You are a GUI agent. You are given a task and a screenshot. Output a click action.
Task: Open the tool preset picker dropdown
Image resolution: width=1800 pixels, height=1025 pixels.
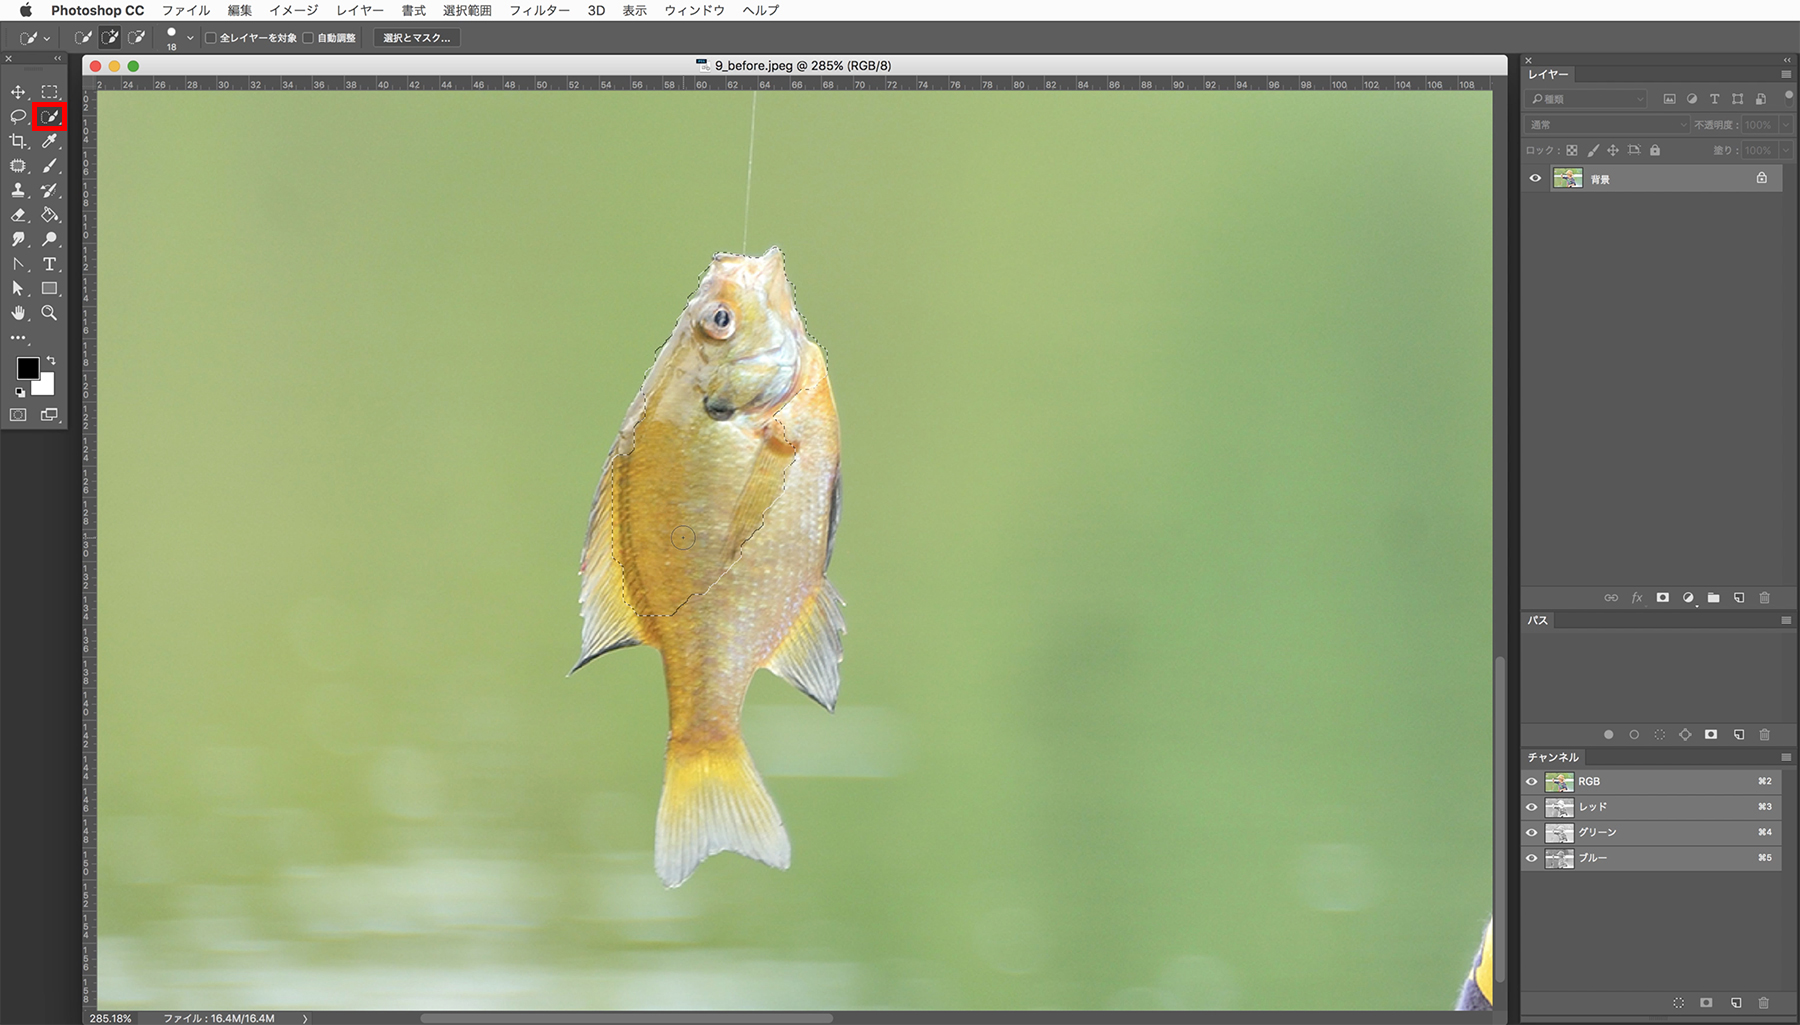coord(34,38)
